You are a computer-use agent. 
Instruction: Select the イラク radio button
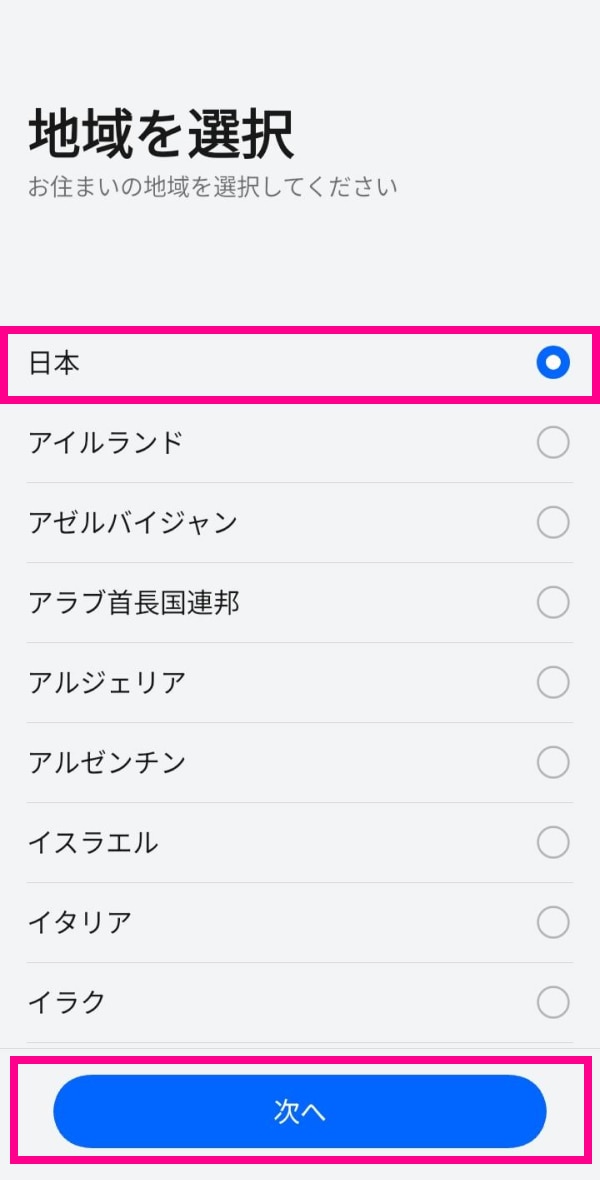[x=553, y=1002]
